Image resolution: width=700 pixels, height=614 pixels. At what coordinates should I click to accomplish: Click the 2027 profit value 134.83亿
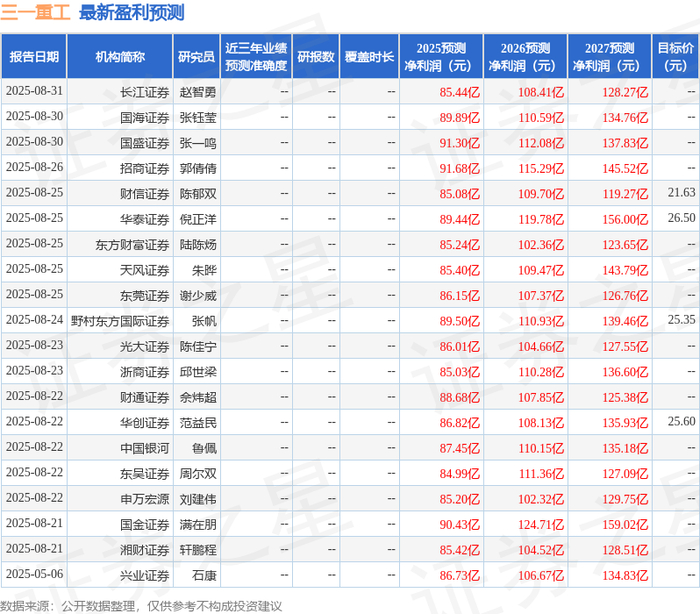point(625,576)
